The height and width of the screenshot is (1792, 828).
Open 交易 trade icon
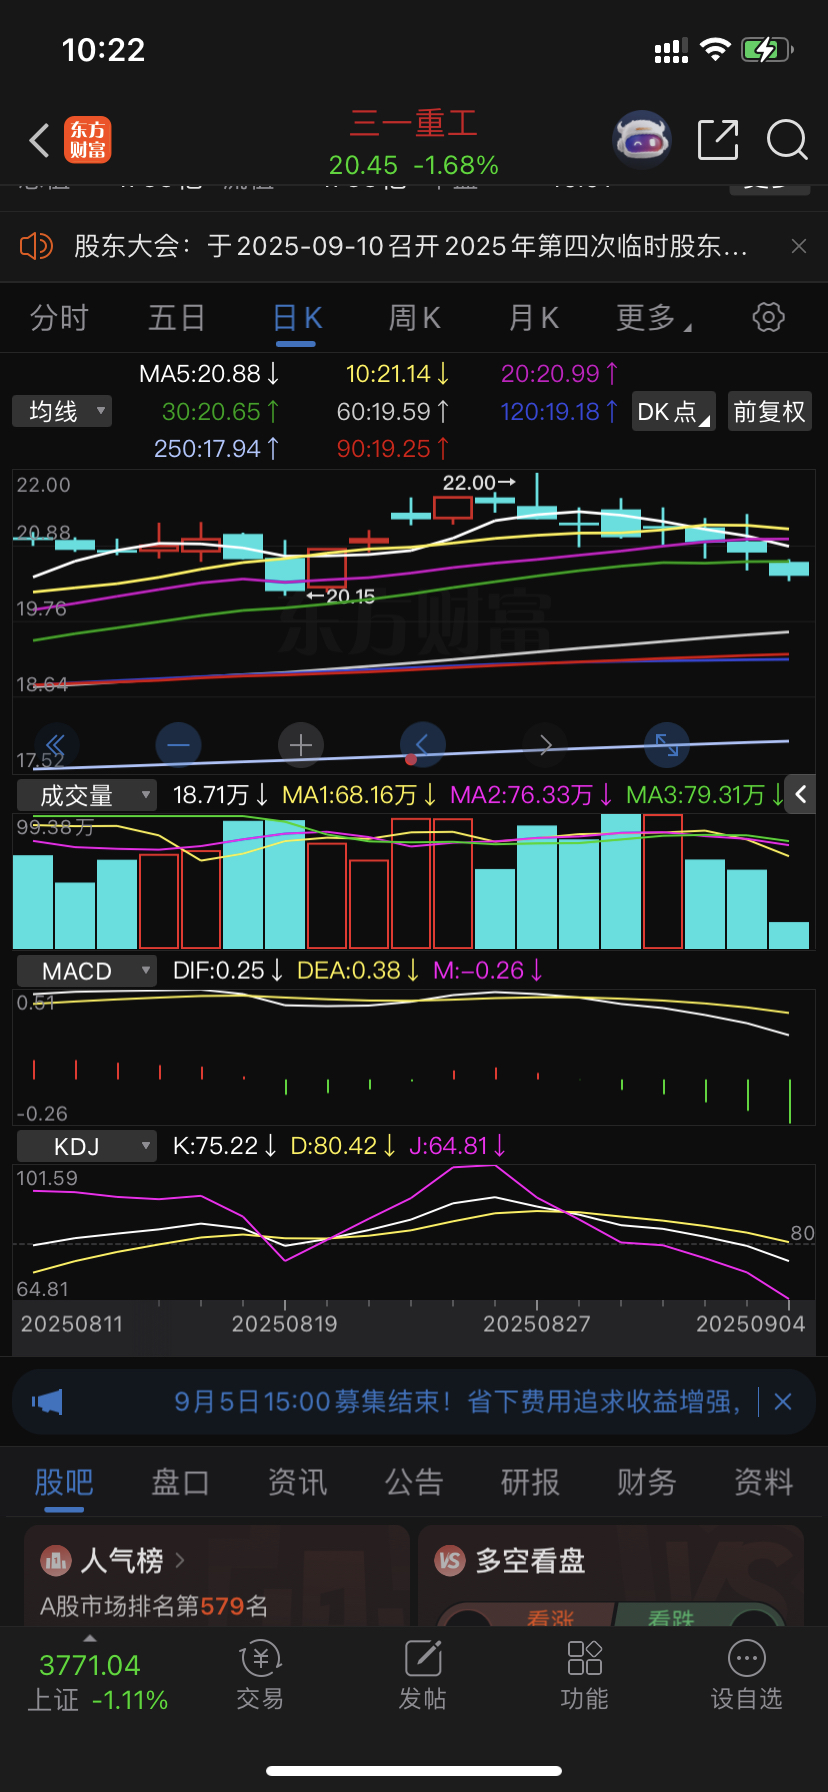point(260,1674)
